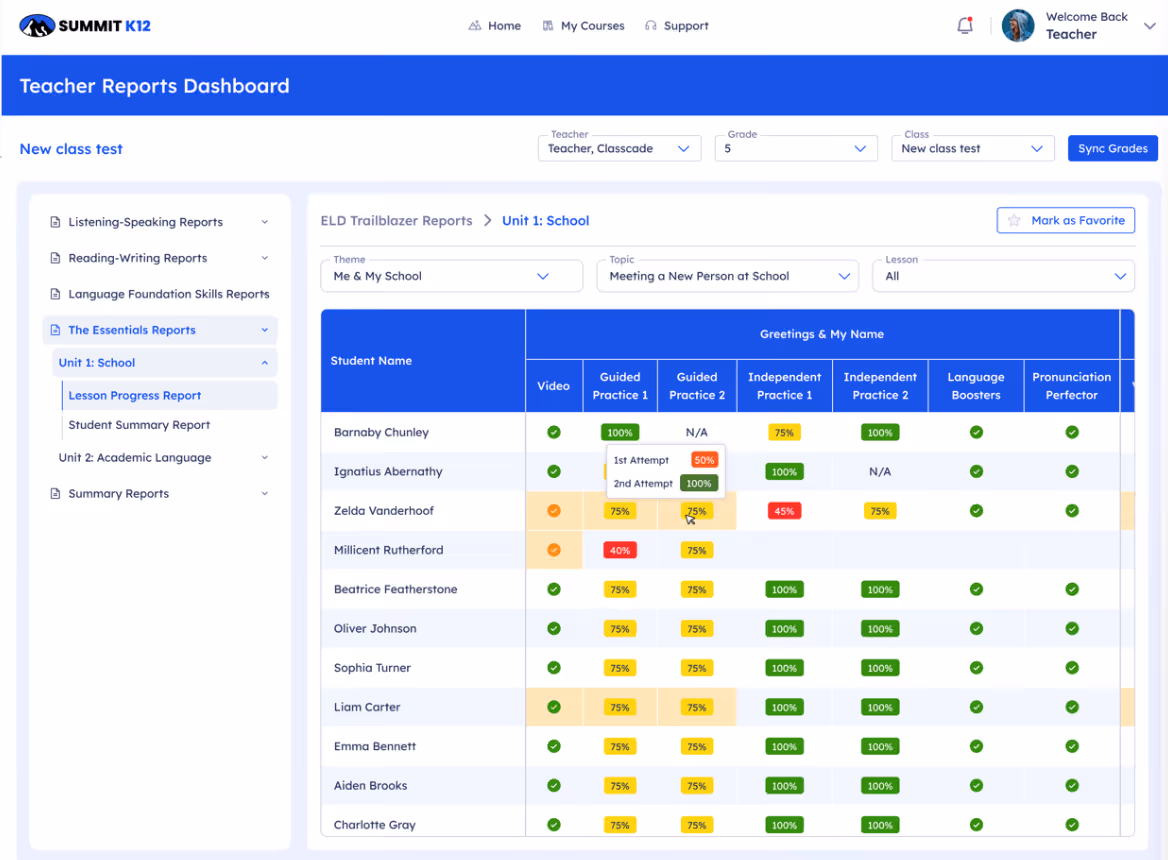Open the Grade dropdown showing 5
This screenshot has height=860, width=1168.
pos(796,148)
